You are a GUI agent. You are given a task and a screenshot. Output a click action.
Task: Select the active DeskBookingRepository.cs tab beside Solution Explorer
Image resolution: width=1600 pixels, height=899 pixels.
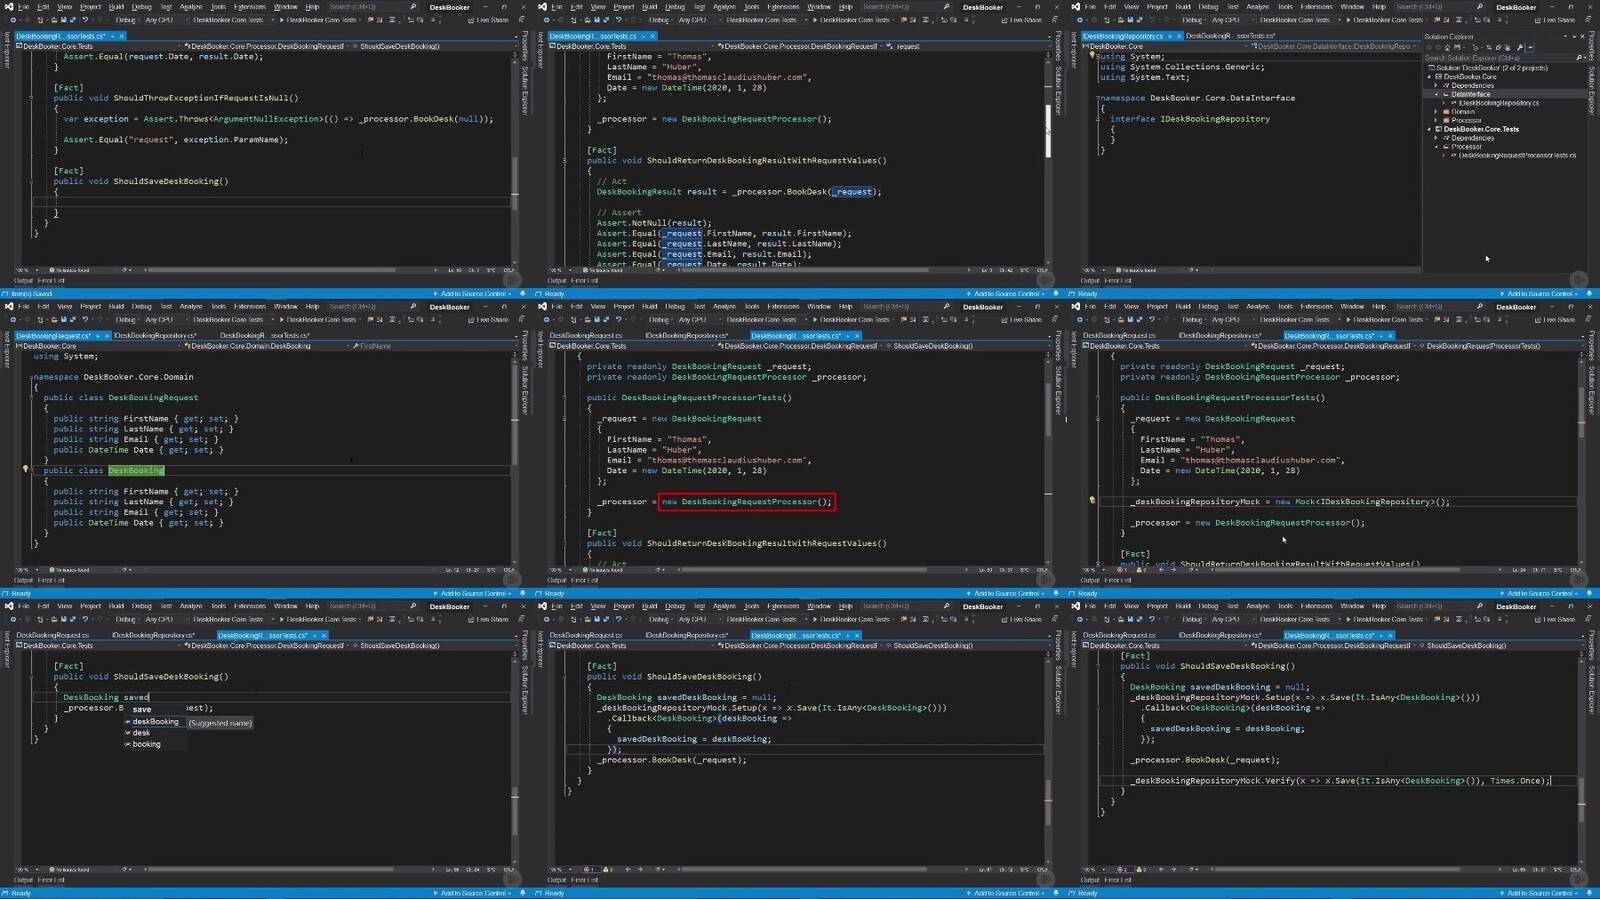1122,36
